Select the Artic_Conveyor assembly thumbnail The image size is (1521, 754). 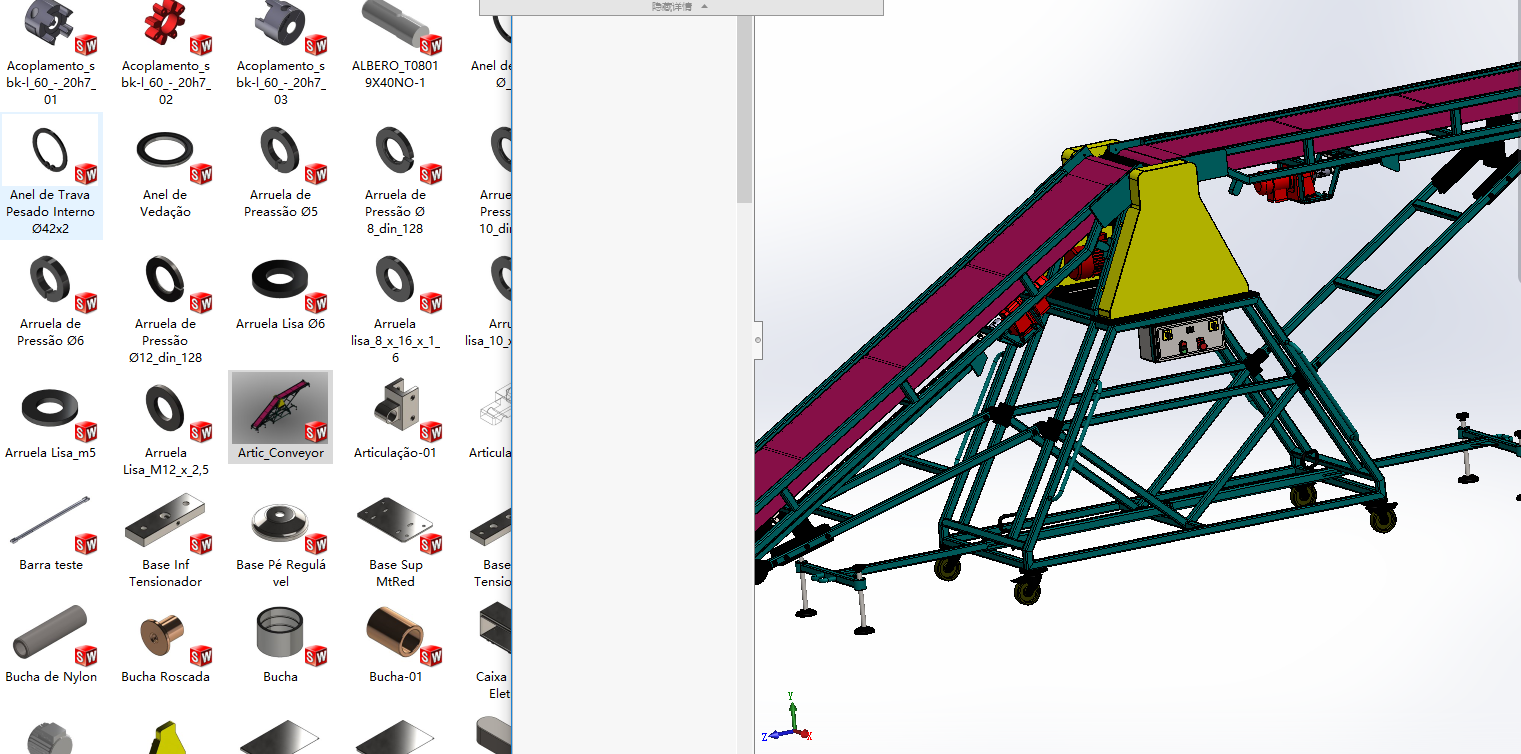(281, 408)
